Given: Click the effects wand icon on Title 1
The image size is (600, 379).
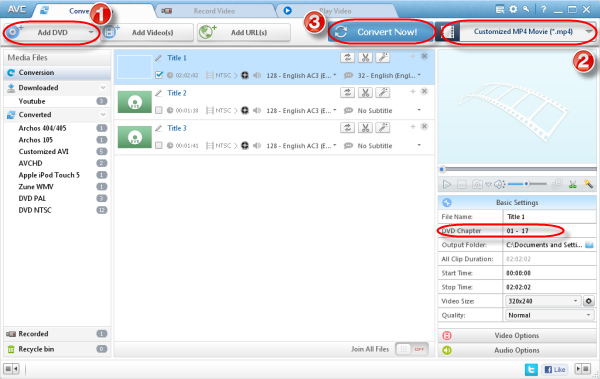Looking at the screenshot, I should (383, 57).
